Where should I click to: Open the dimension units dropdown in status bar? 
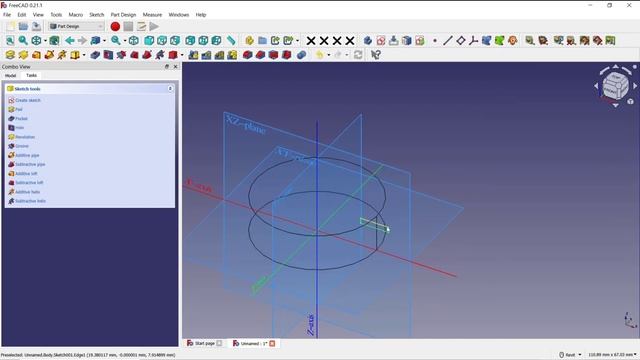tap(612, 355)
